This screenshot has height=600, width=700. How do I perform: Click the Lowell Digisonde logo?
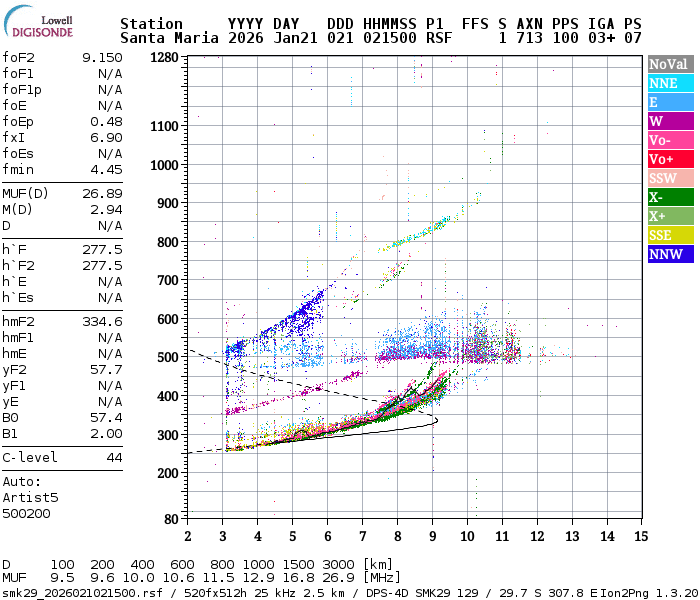[x=38, y=22]
